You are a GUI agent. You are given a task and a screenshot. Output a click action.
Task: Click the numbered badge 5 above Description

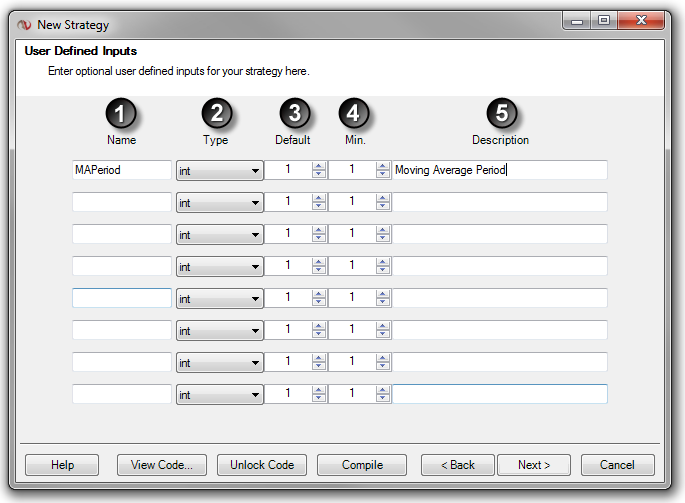[501, 113]
